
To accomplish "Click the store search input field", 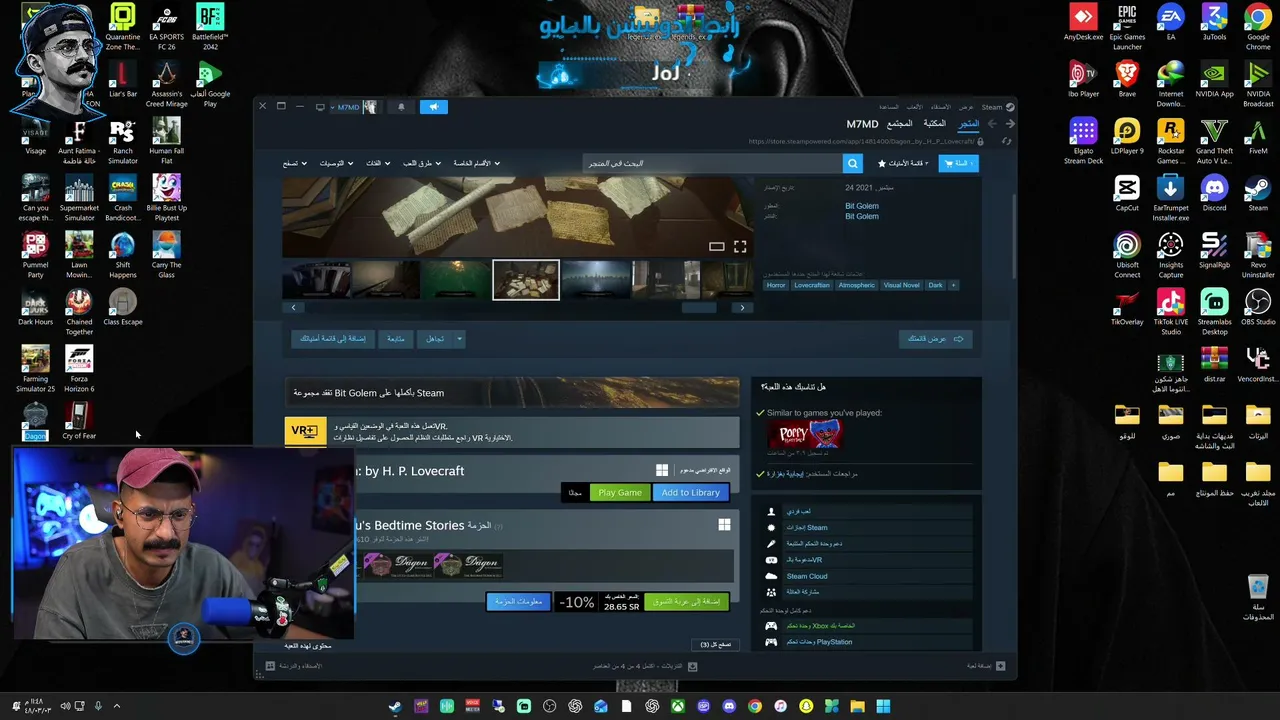I will click(713, 163).
